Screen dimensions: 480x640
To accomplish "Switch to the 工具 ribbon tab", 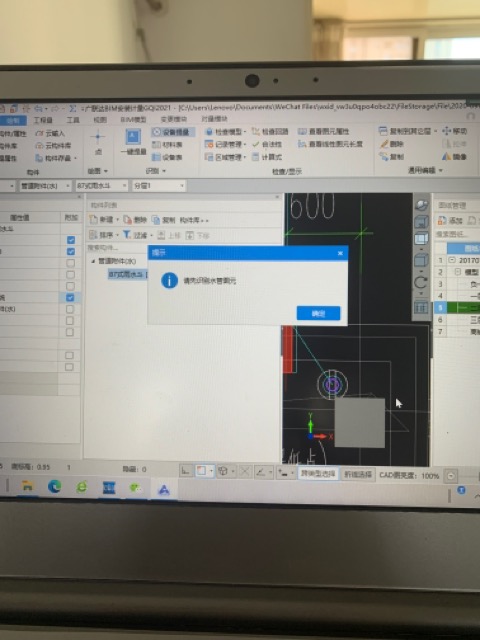I will [x=73, y=120].
